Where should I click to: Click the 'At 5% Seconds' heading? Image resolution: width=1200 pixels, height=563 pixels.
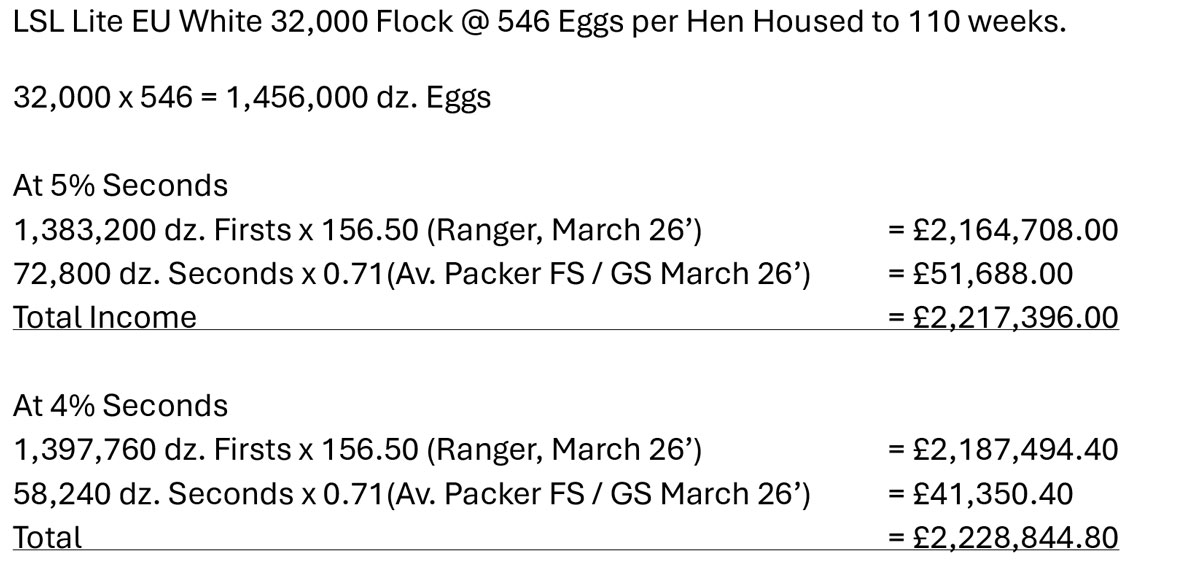[x=120, y=186]
